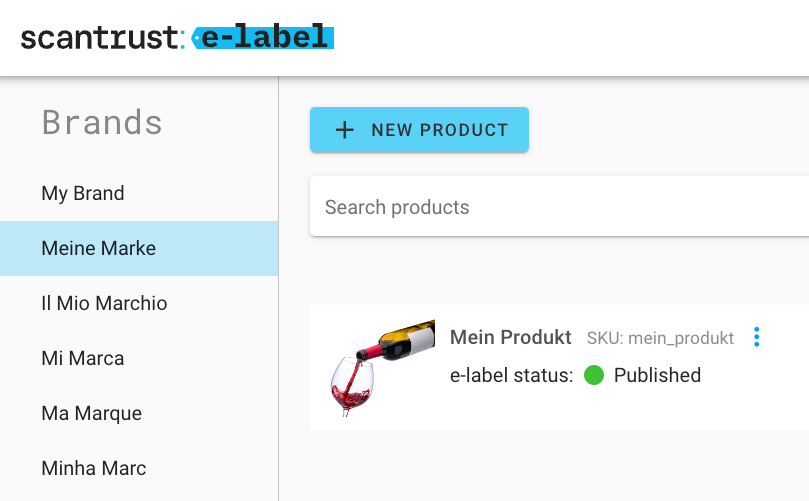Viewport: 809px width, 501px height.
Task: Click the blue e-label tag logo
Action: pyautogui.click(x=261, y=38)
